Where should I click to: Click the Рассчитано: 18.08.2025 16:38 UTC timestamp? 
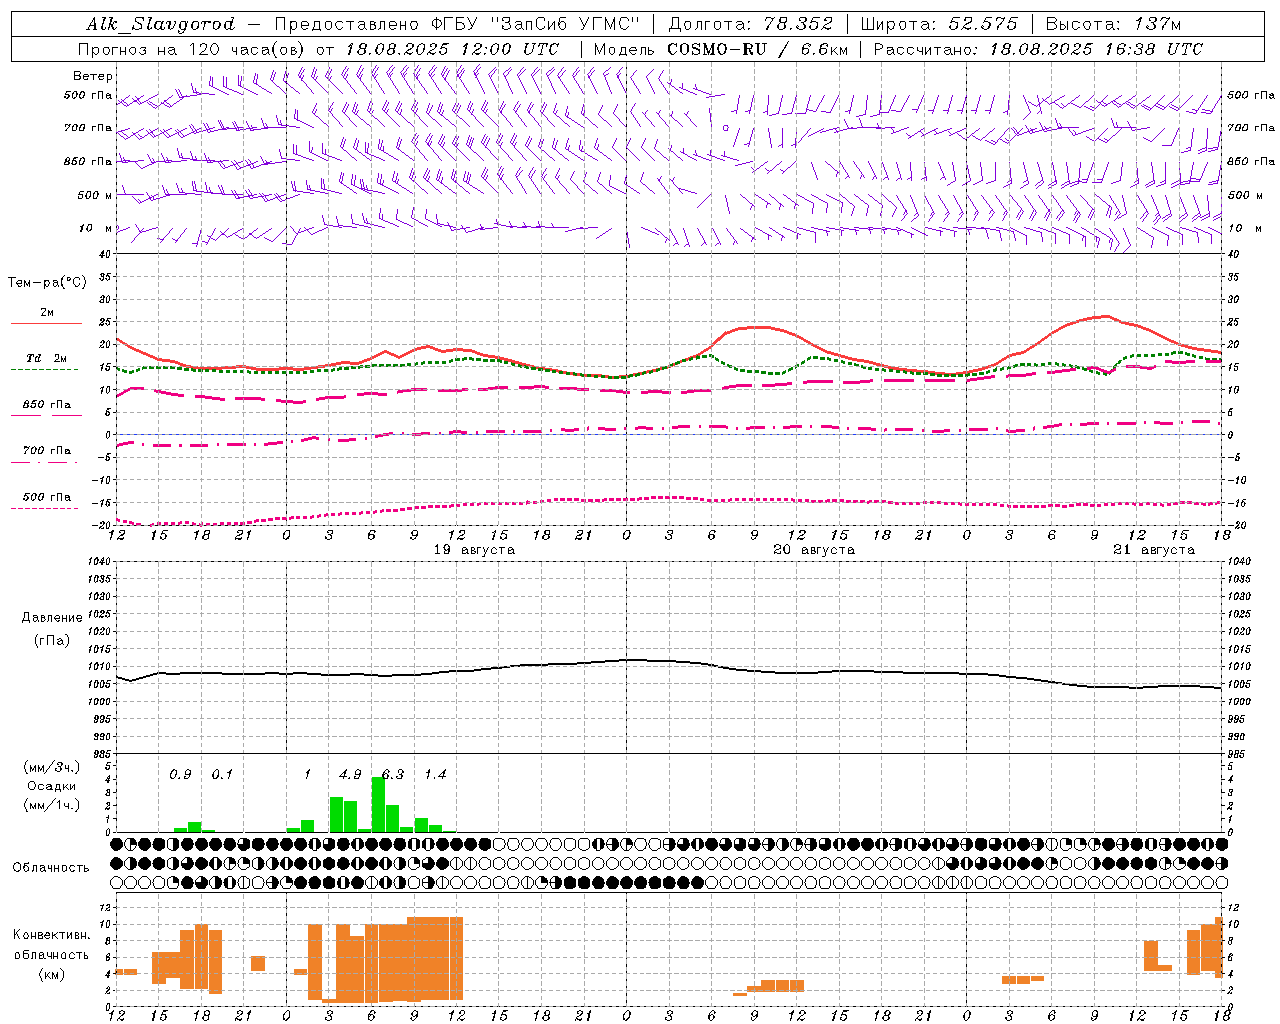pos(1038,49)
